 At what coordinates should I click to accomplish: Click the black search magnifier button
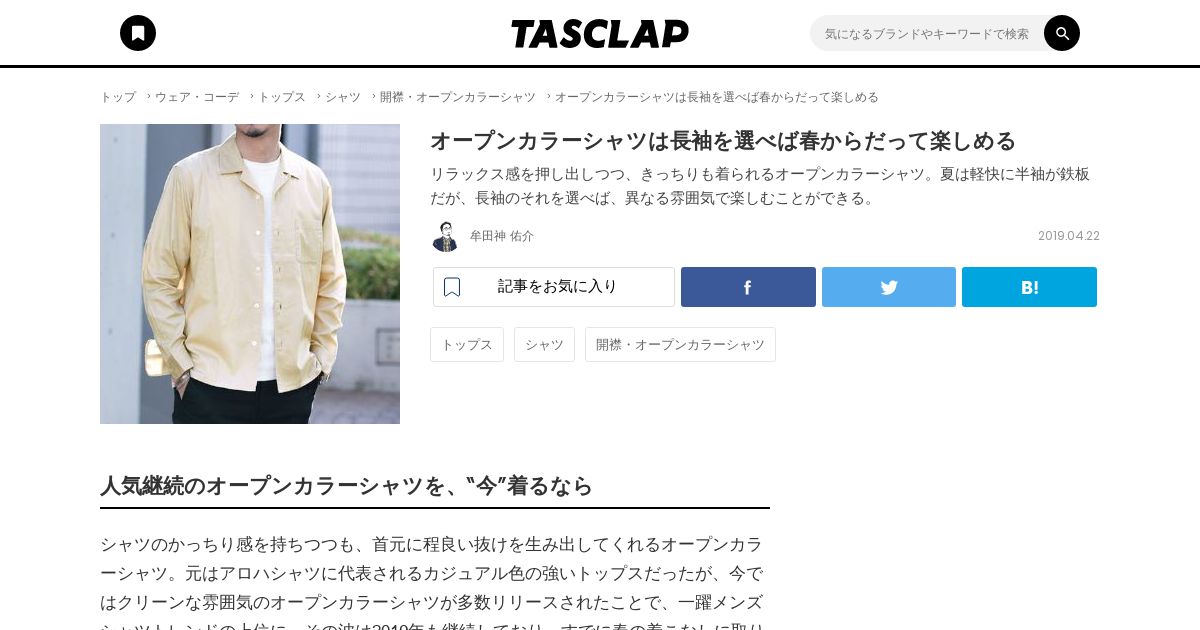click(x=1062, y=33)
